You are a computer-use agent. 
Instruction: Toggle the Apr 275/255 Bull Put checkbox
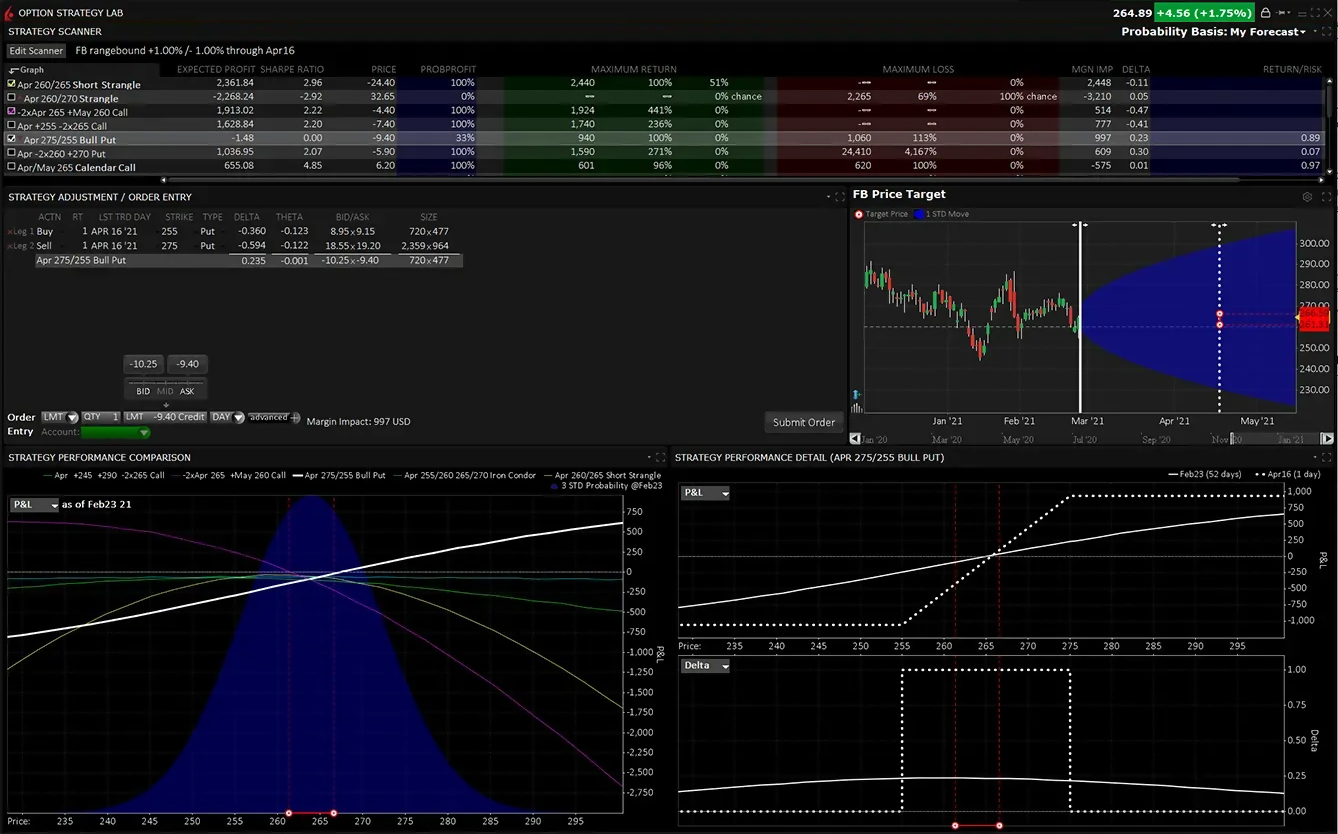point(12,140)
